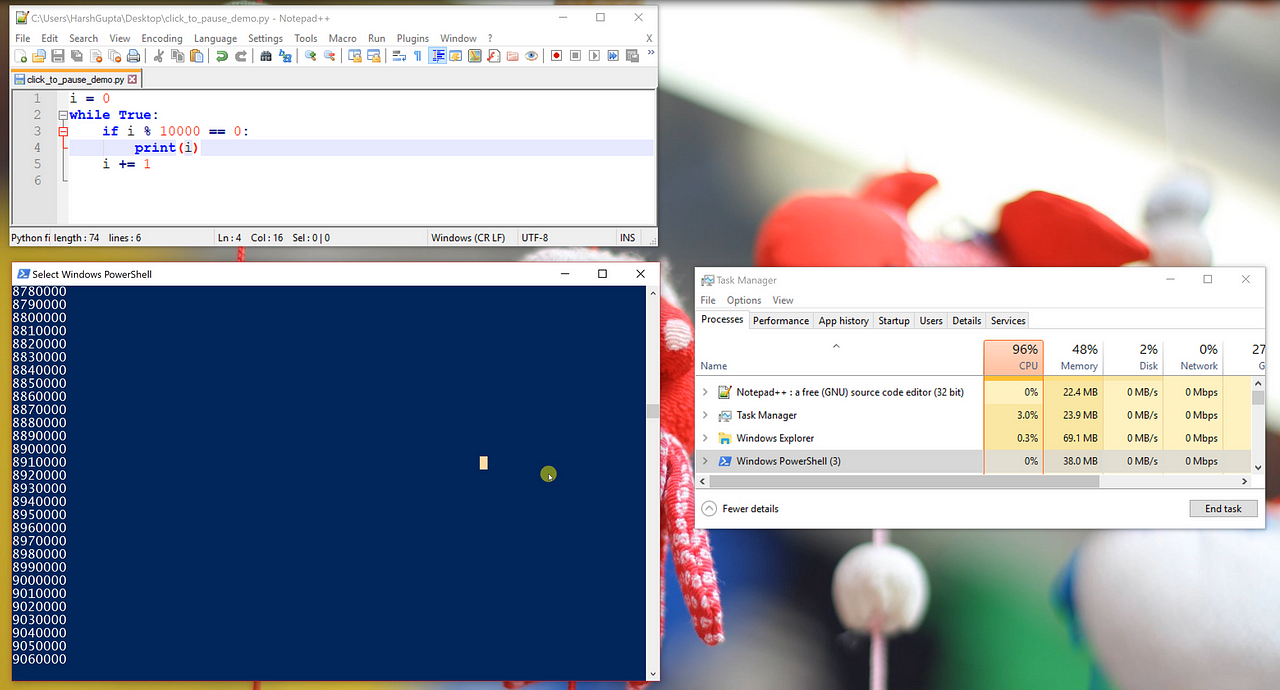The width and height of the screenshot is (1280, 690).
Task: Click the Zoom Out magnifier icon
Action: [329, 56]
